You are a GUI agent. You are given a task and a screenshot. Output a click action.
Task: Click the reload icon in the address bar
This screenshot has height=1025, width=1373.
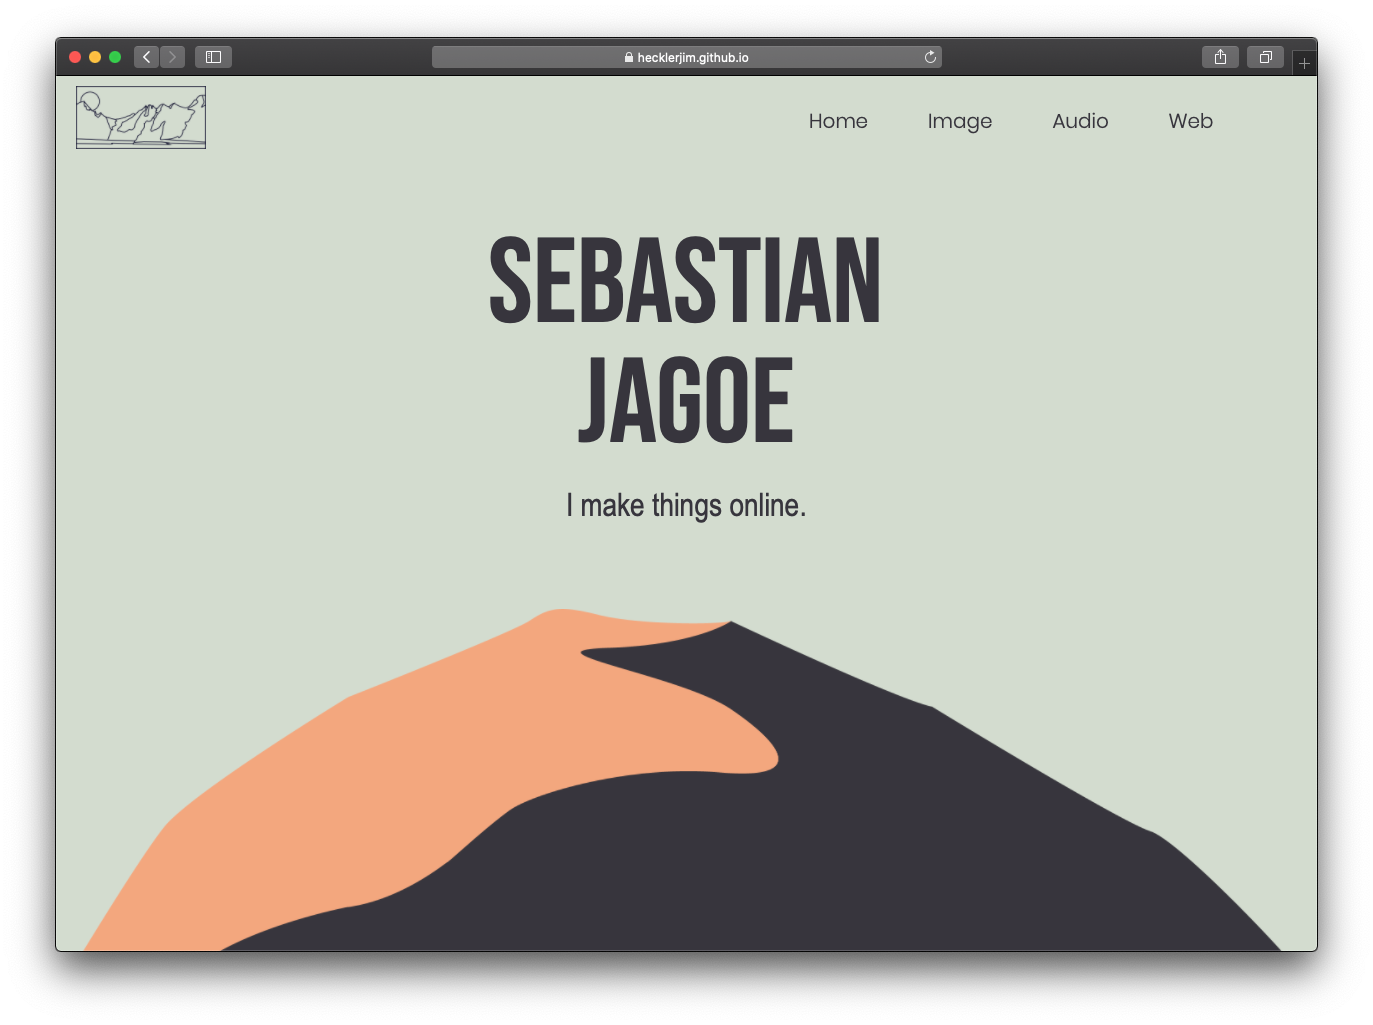tap(929, 57)
